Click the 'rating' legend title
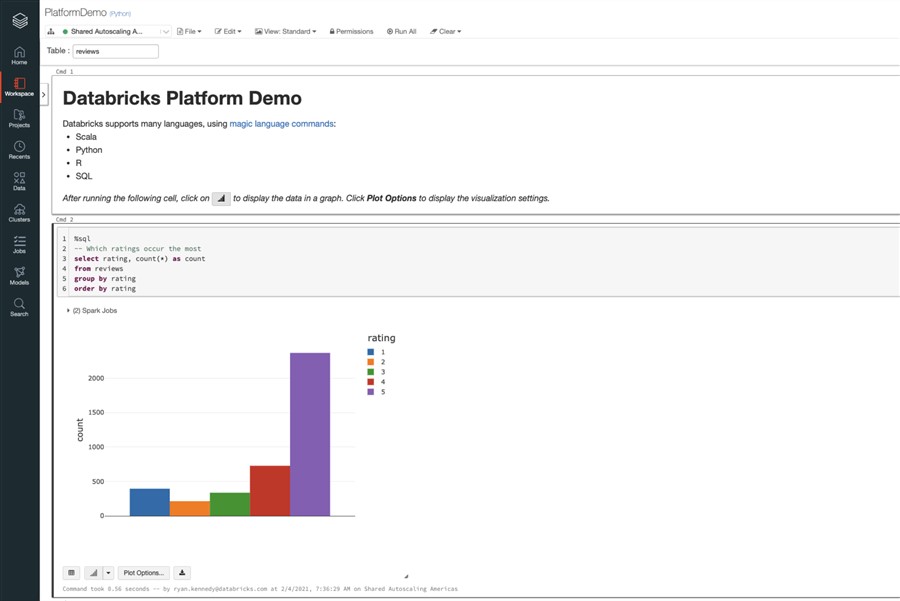Image resolution: width=900 pixels, height=601 pixels. click(x=382, y=338)
